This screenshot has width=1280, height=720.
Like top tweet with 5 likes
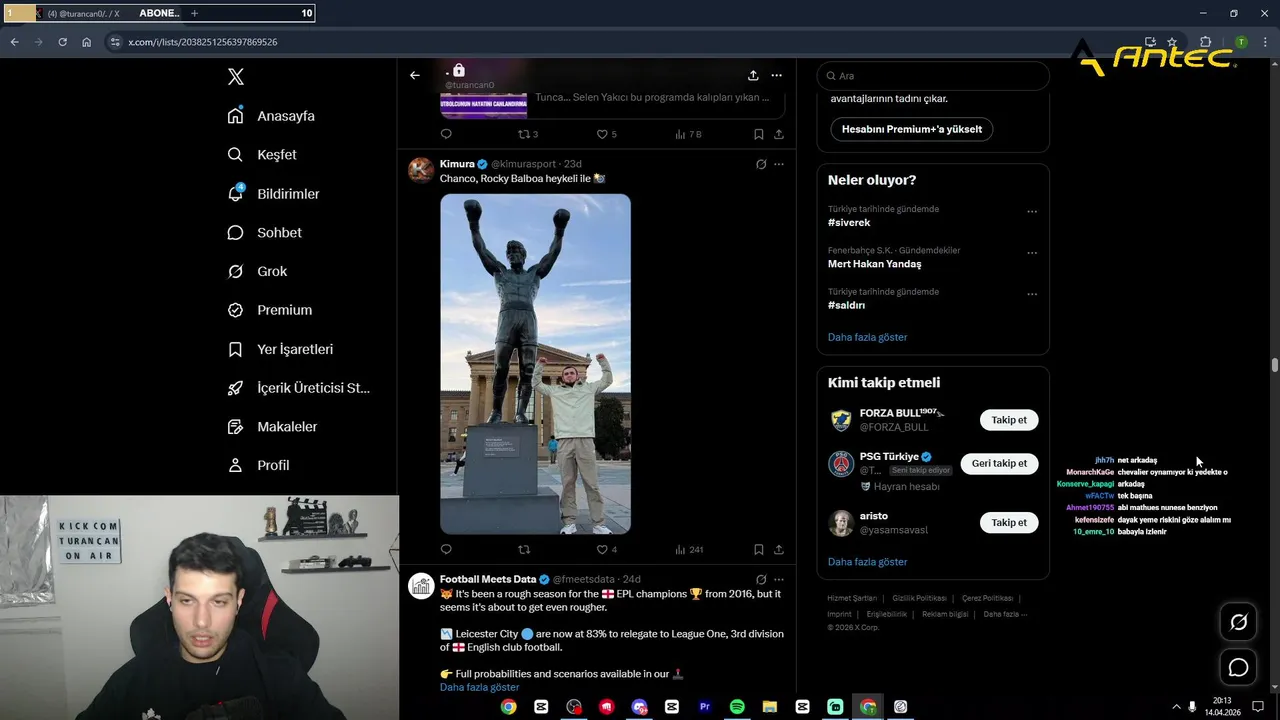pos(606,134)
